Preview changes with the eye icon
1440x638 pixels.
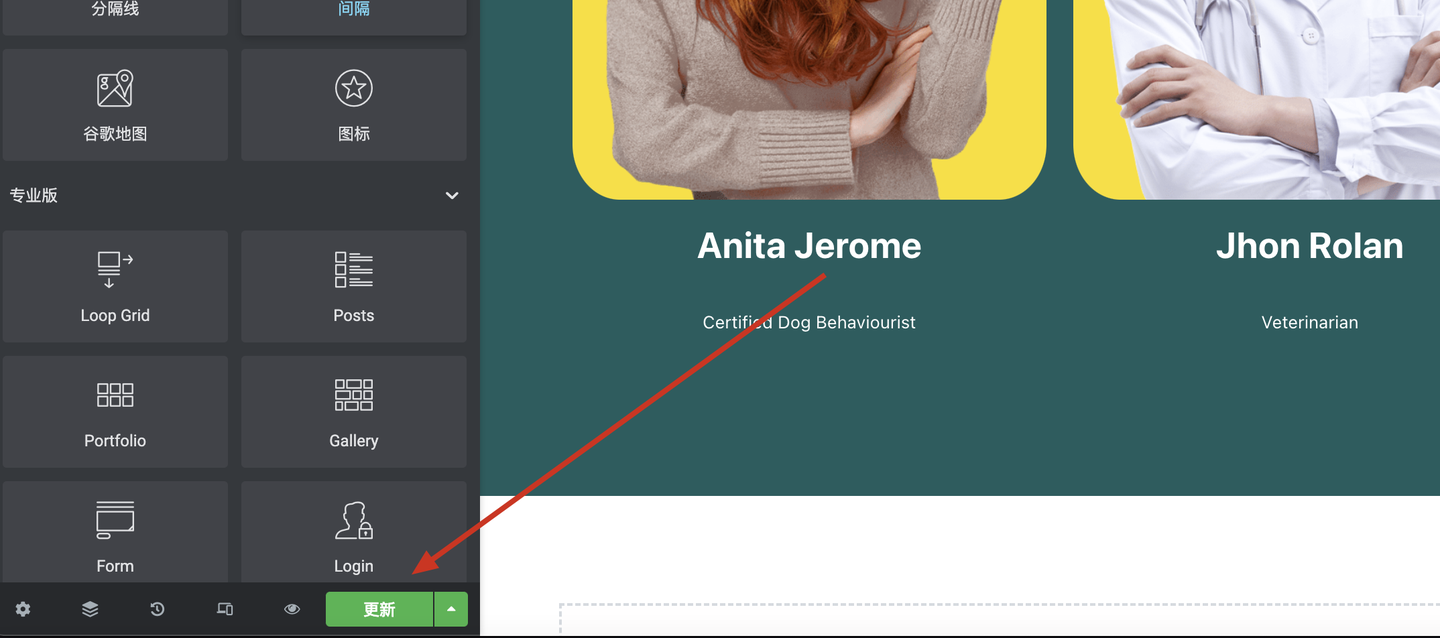292,609
